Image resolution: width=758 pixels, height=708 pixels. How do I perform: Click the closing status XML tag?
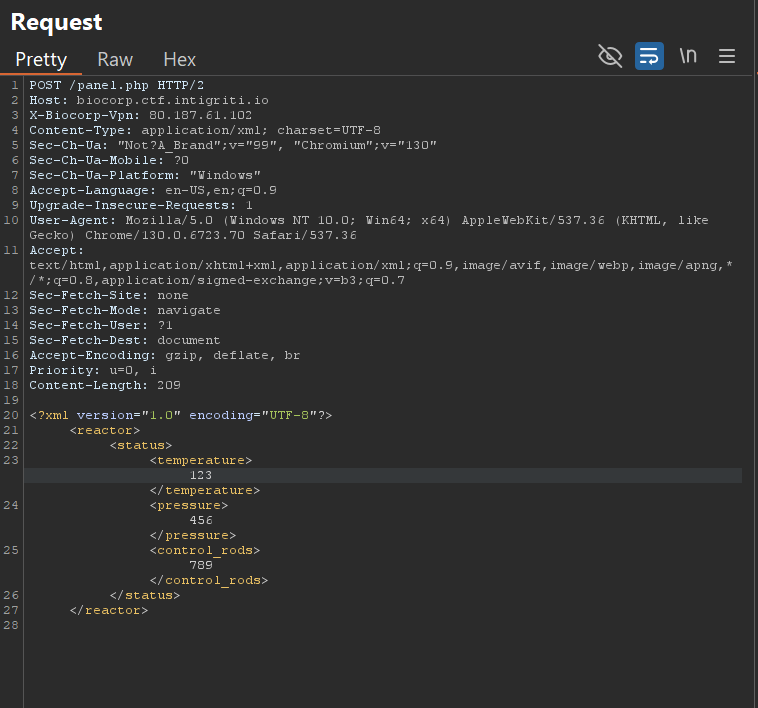[144, 595]
